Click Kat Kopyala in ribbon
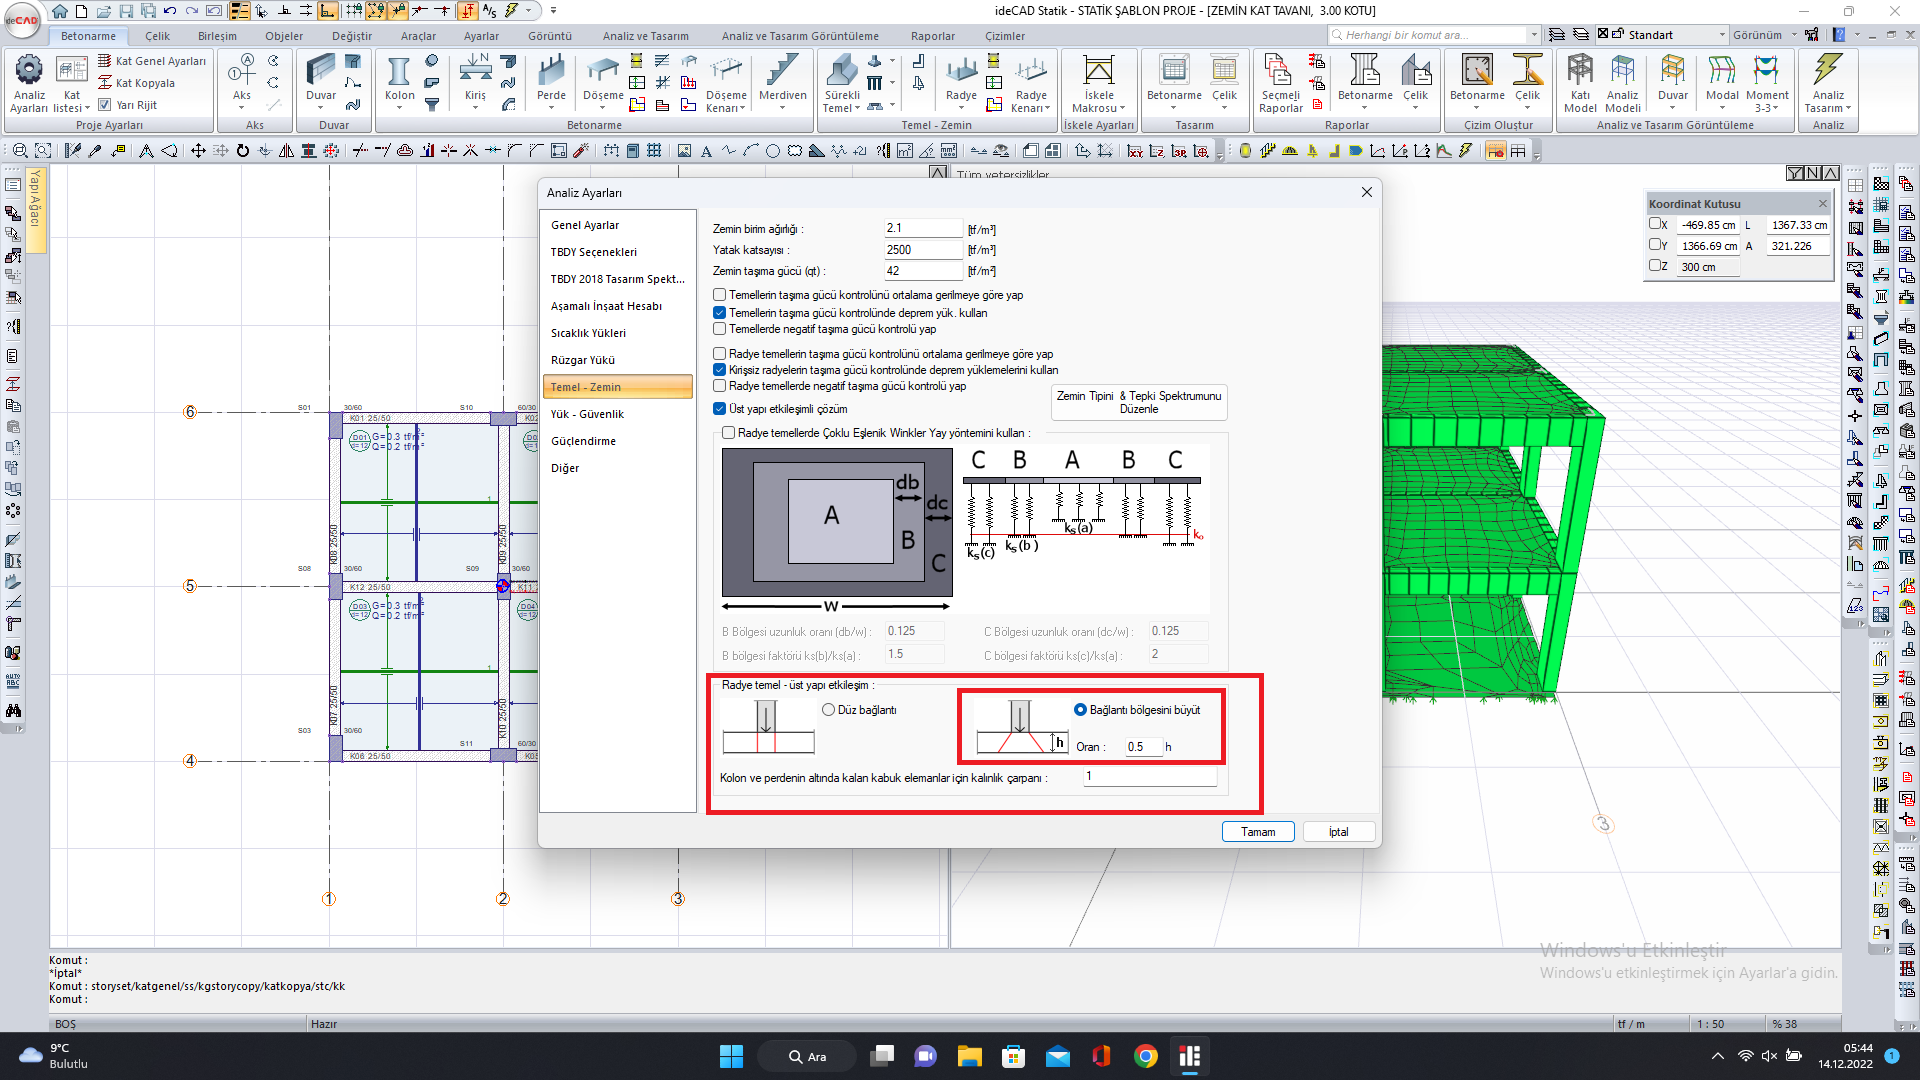The width and height of the screenshot is (1920, 1080). point(137,83)
